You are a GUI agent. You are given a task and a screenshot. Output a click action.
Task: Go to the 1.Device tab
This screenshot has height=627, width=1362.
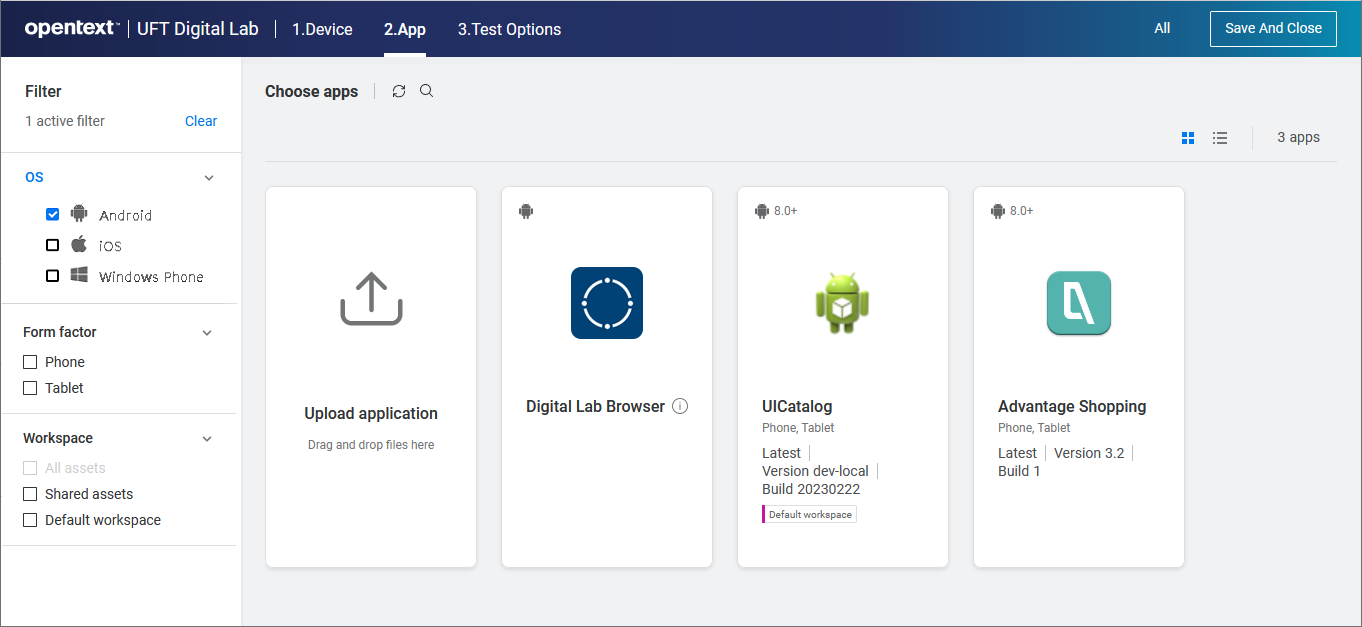coord(322,29)
